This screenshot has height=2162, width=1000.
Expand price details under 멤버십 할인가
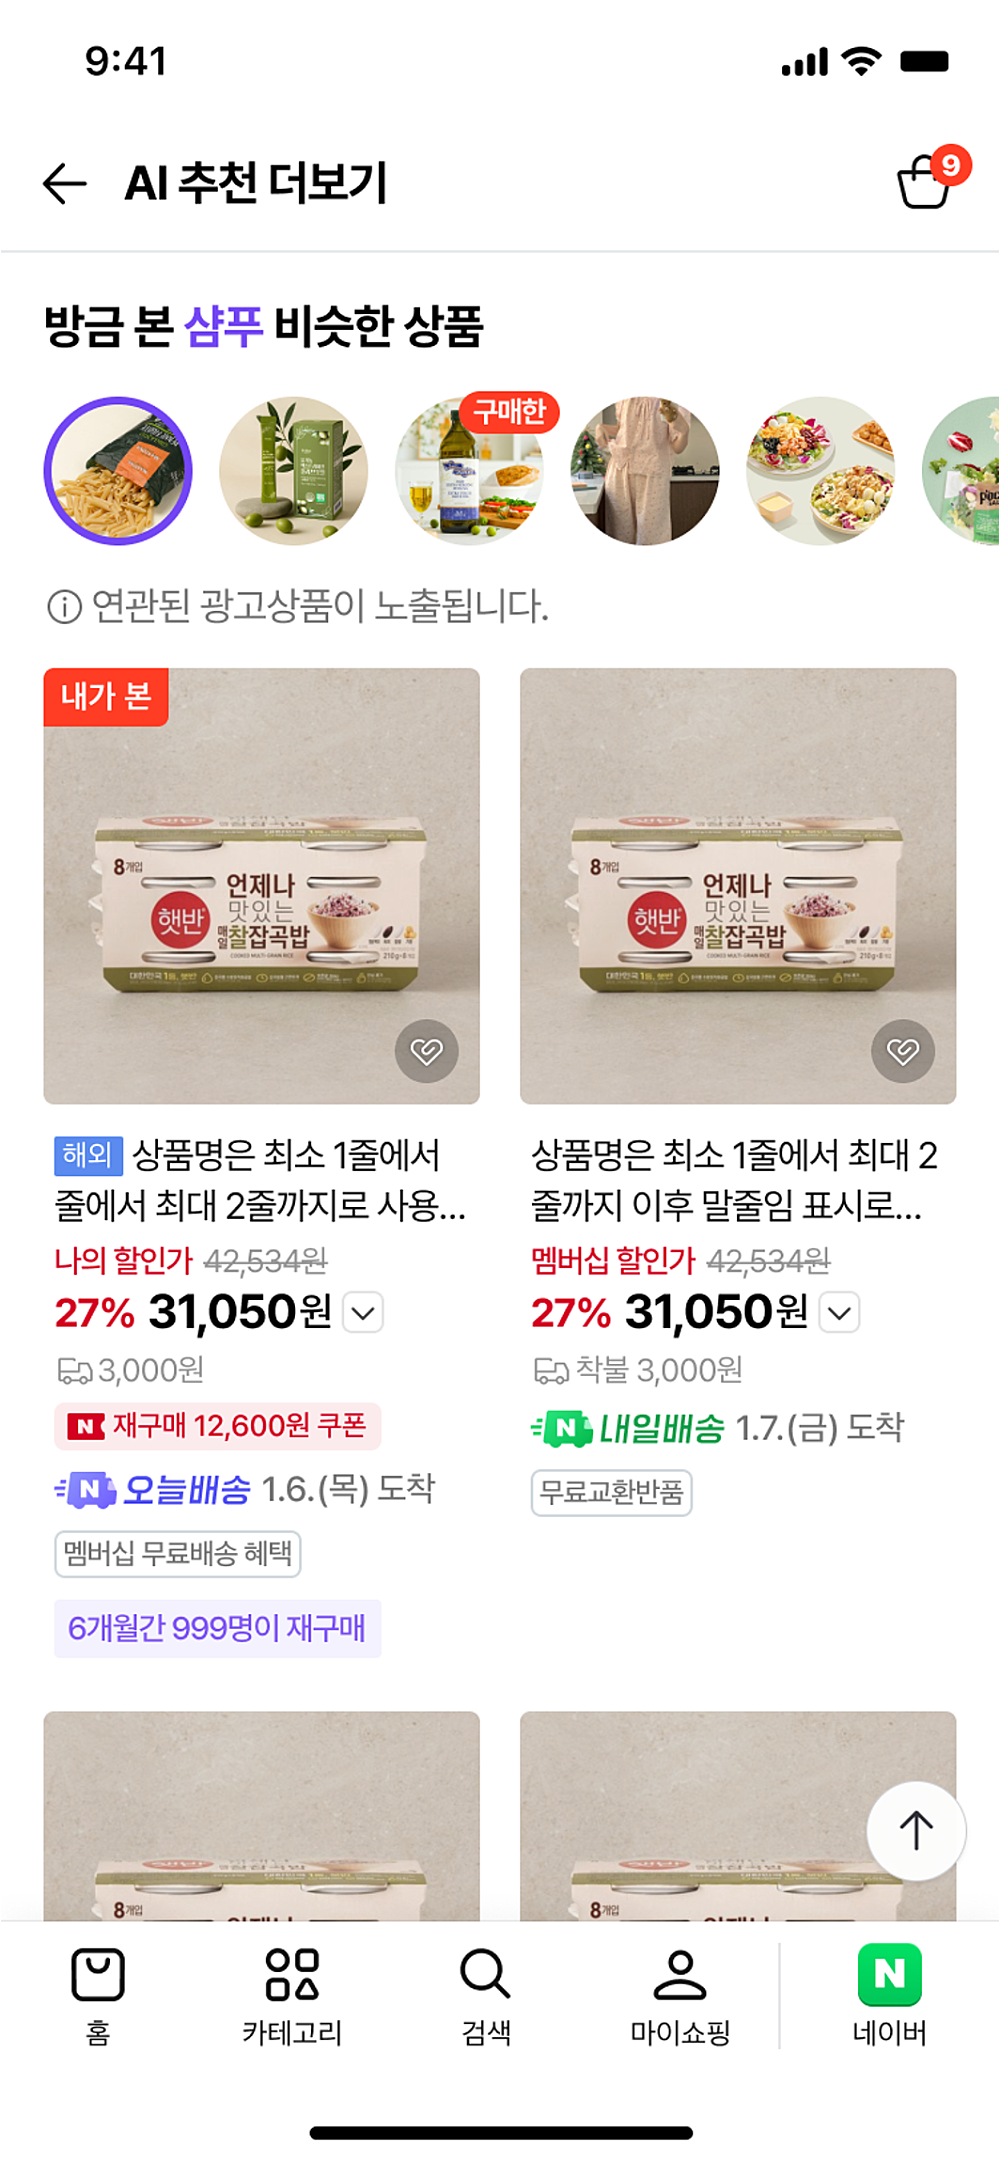click(840, 1312)
